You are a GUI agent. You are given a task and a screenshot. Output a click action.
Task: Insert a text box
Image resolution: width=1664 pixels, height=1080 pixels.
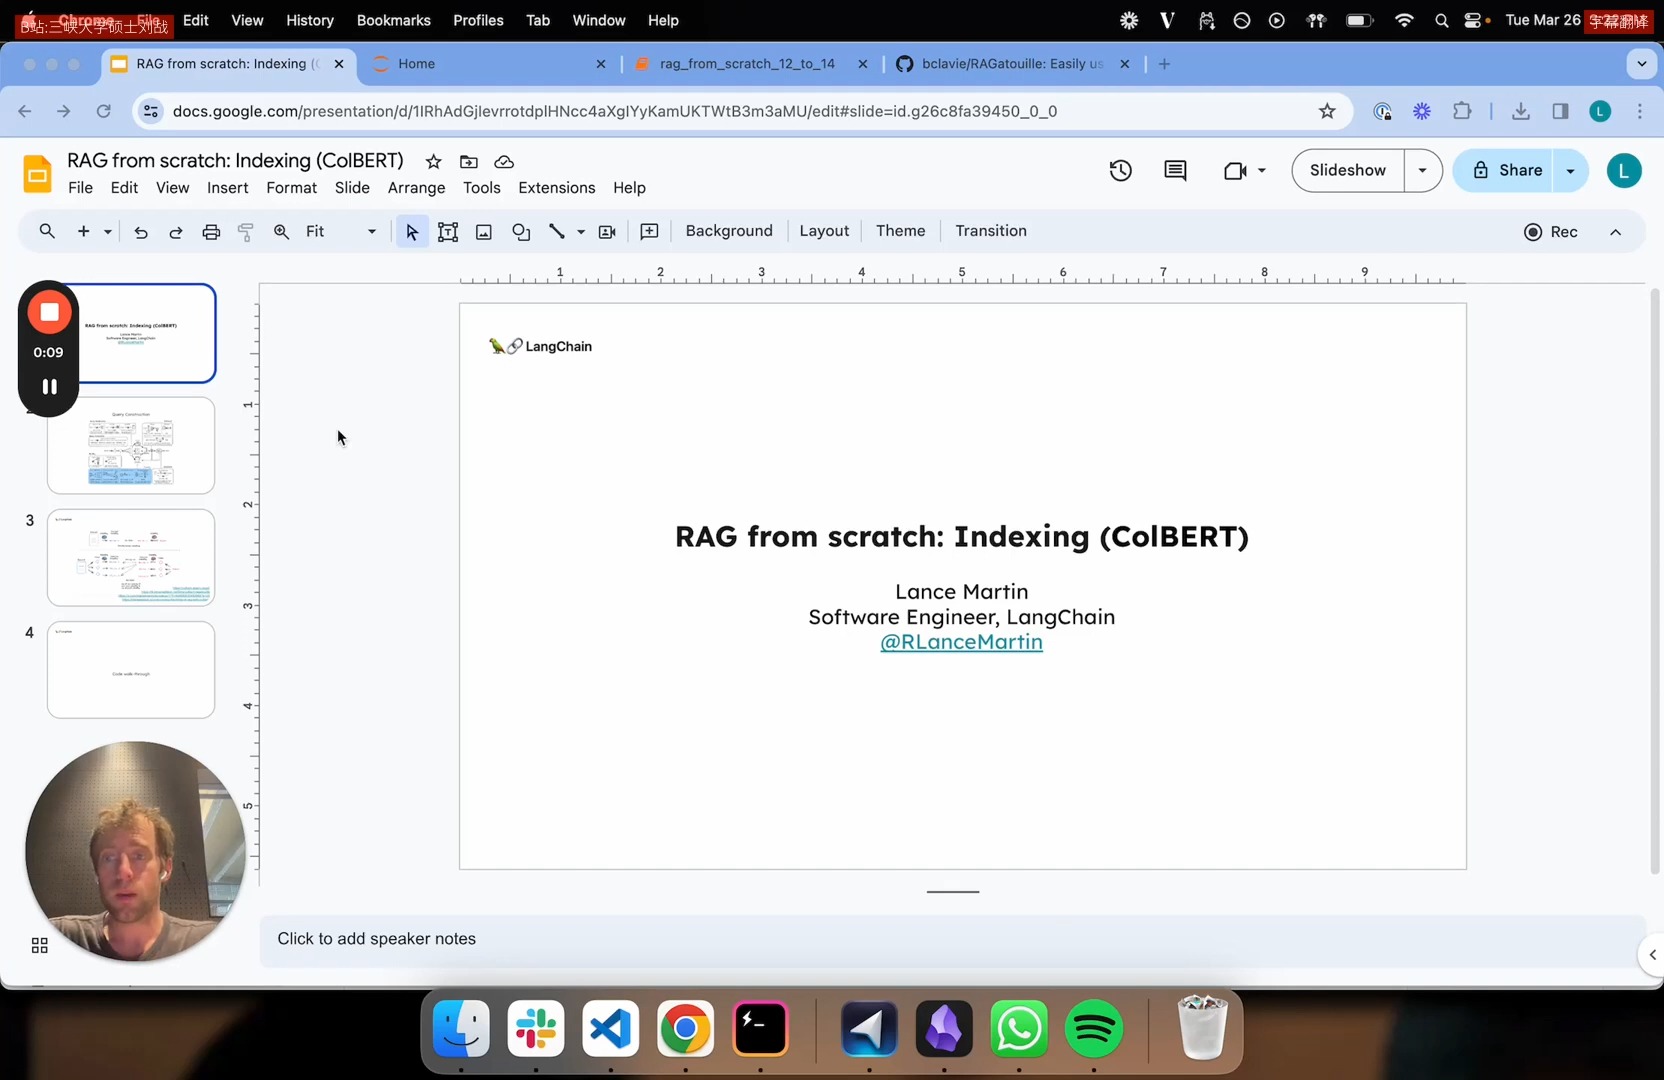click(x=448, y=231)
